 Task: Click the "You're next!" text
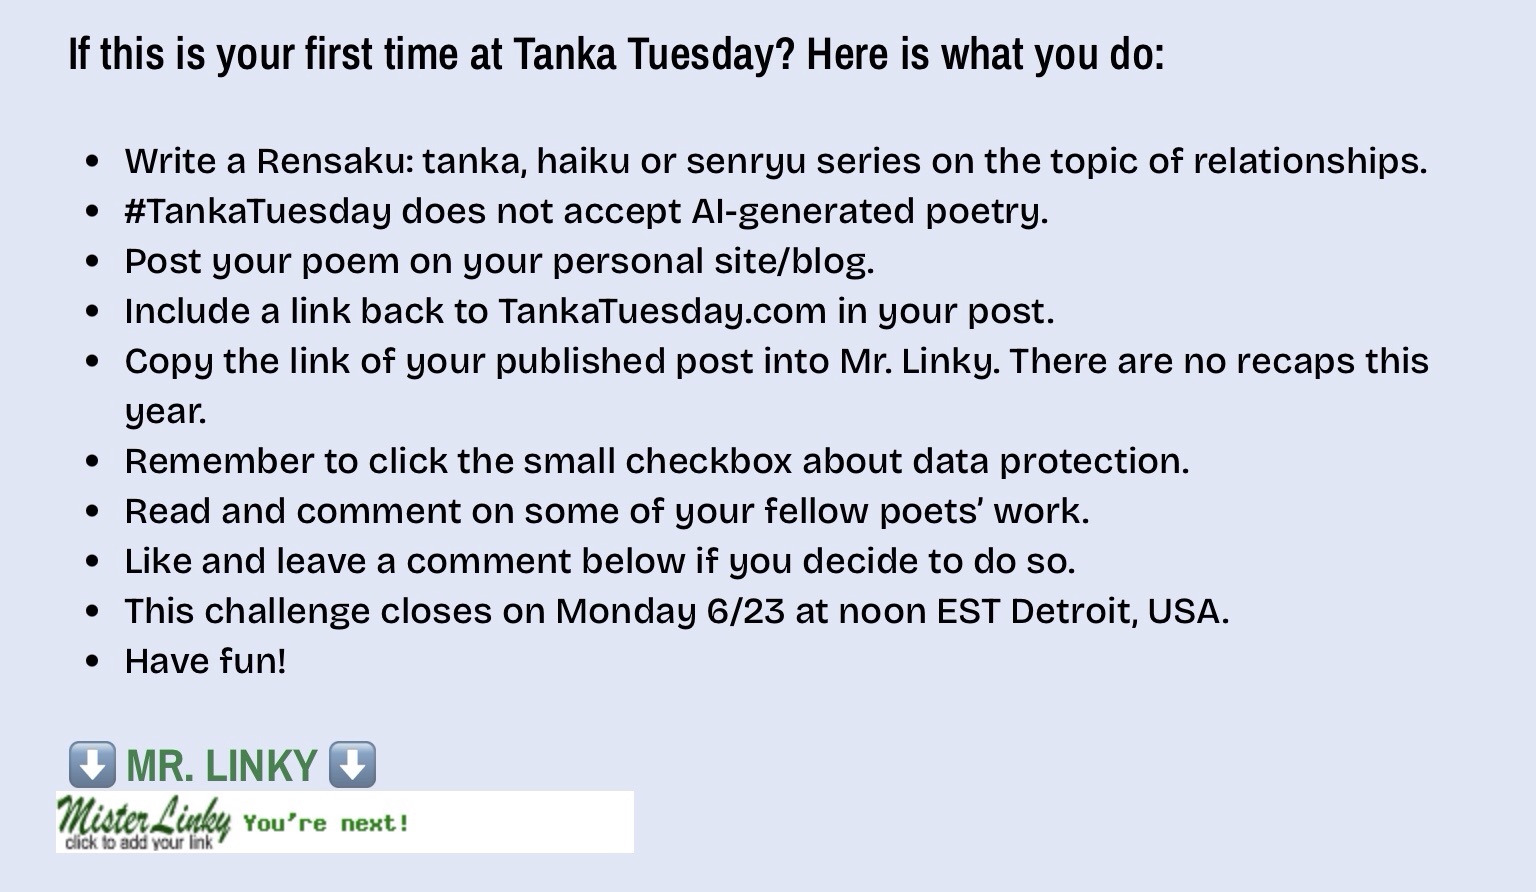326,823
